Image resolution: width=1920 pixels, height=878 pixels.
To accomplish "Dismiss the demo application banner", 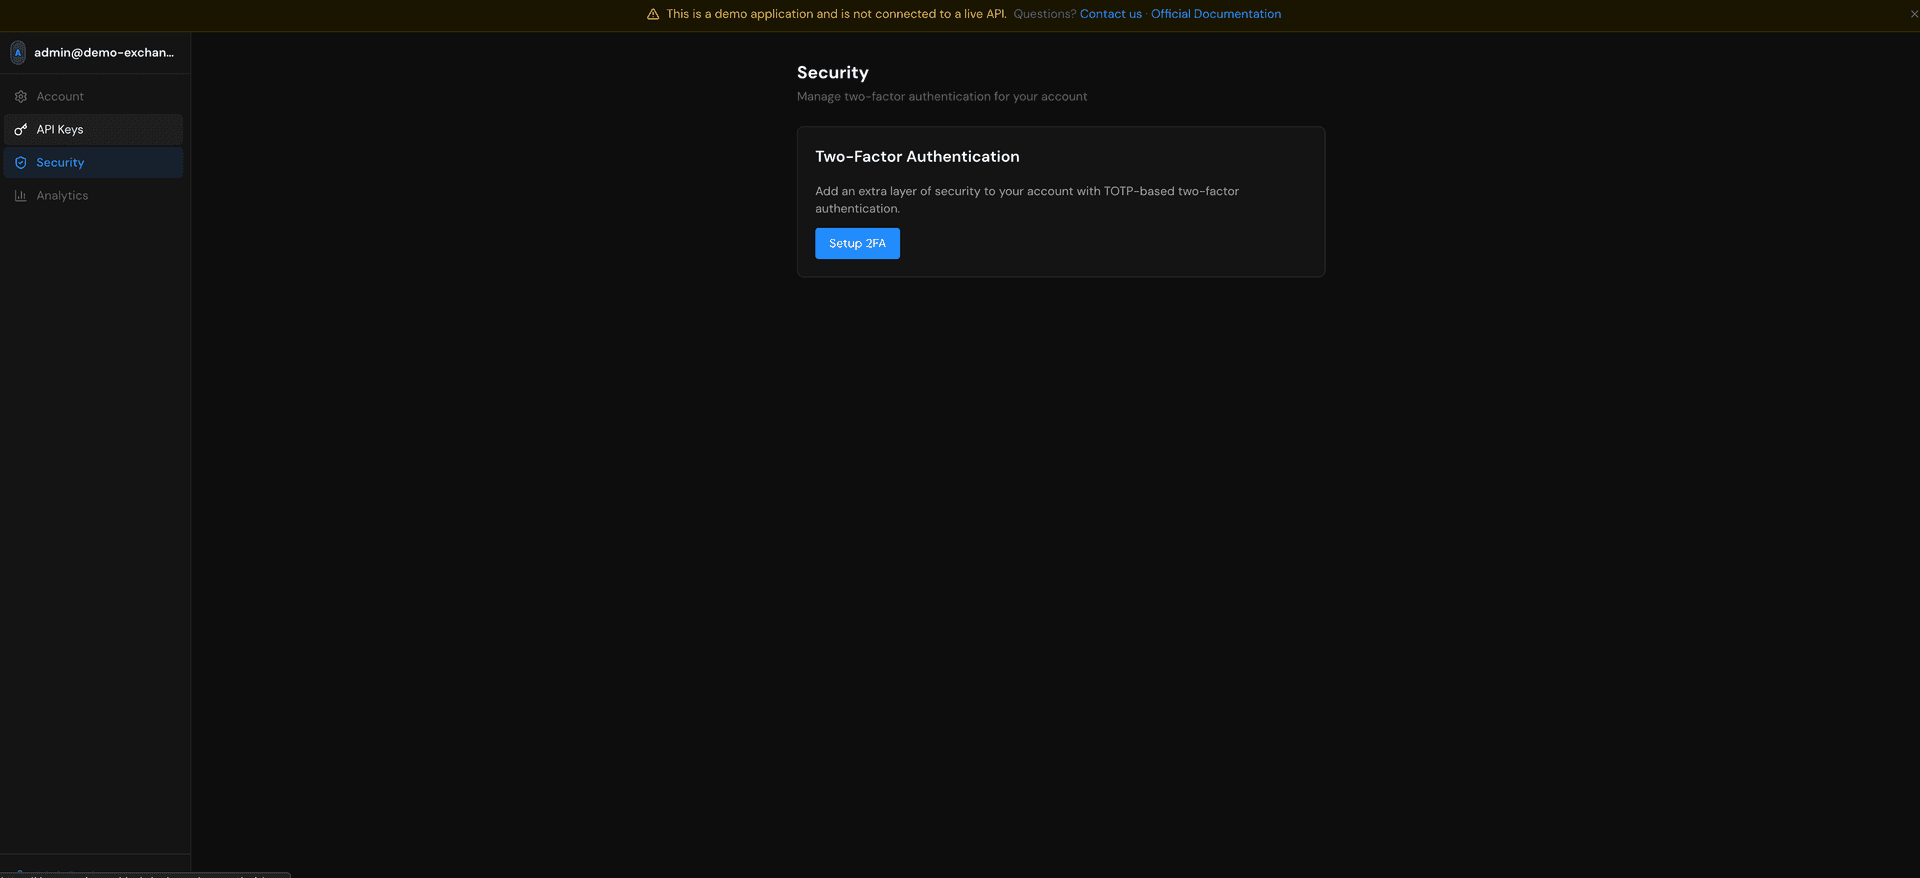I will 1914,14.
